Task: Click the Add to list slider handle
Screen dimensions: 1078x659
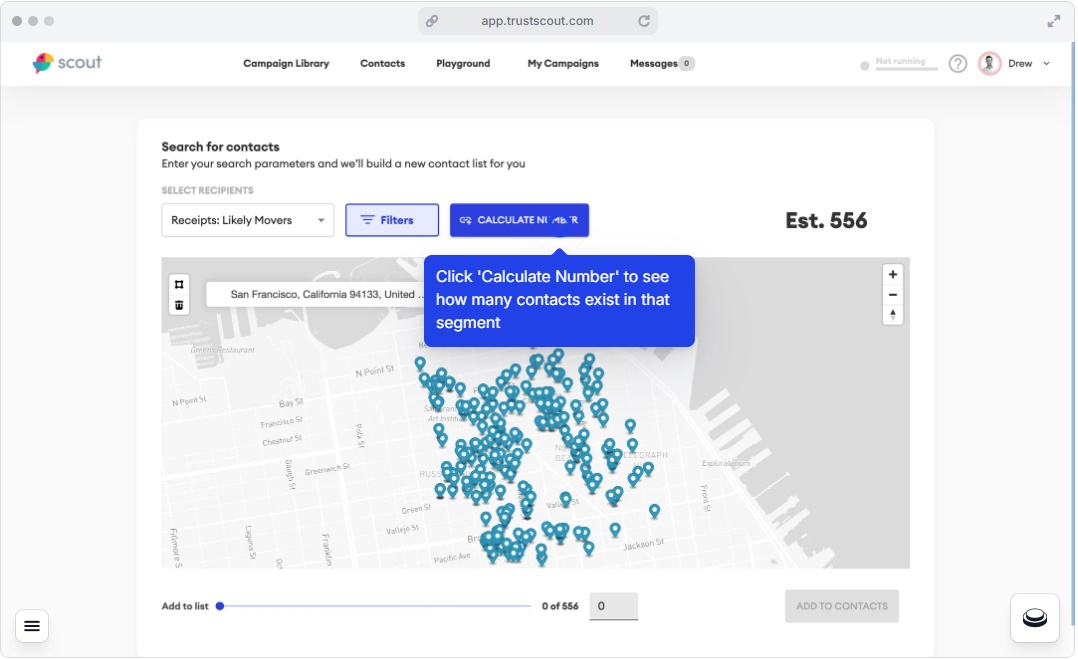Action: [220, 606]
